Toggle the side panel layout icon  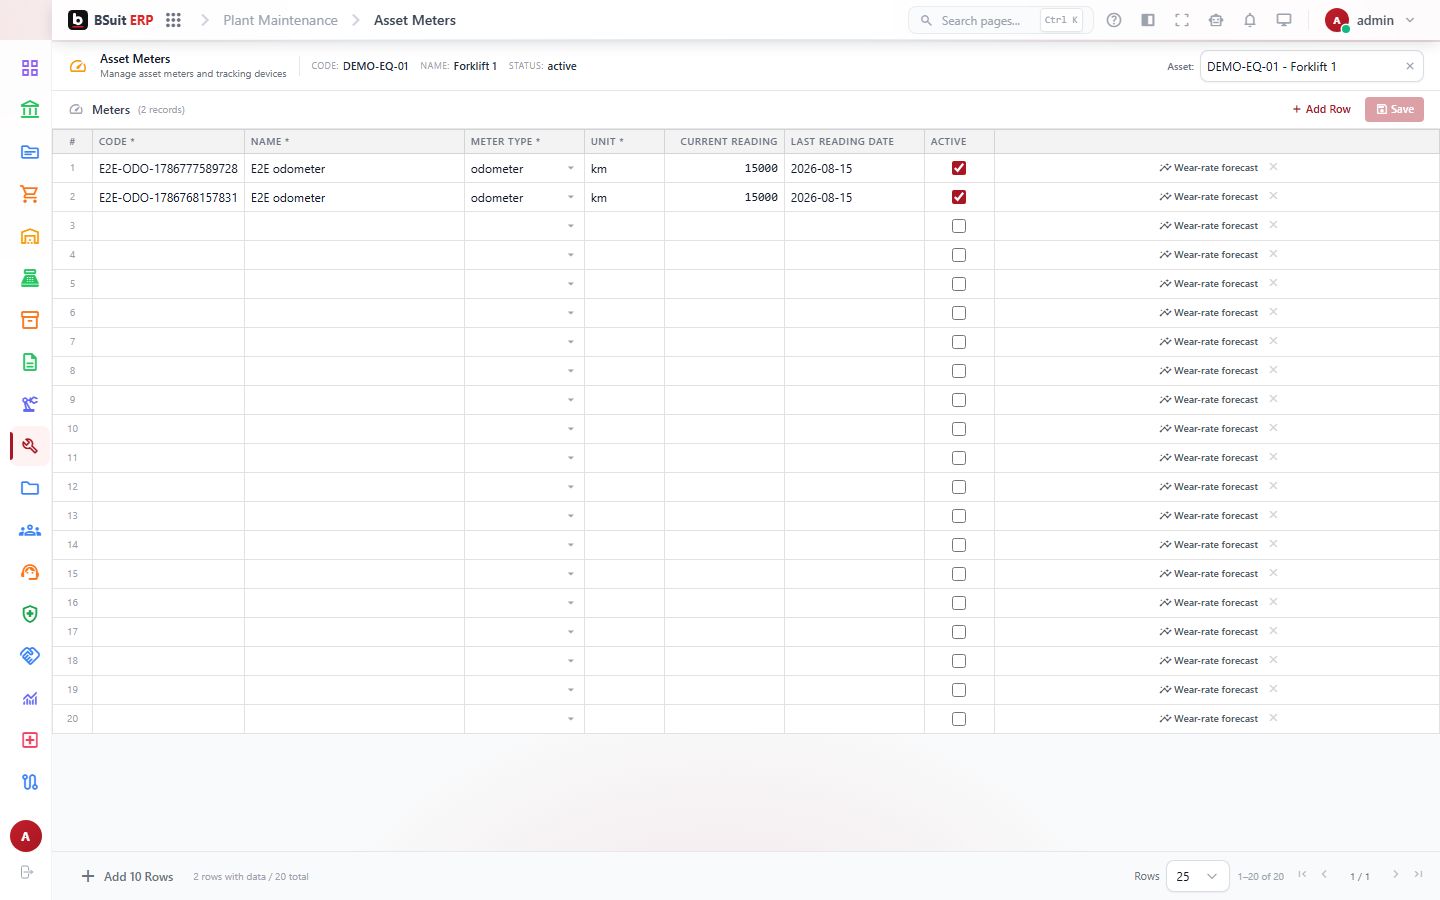(x=1148, y=20)
